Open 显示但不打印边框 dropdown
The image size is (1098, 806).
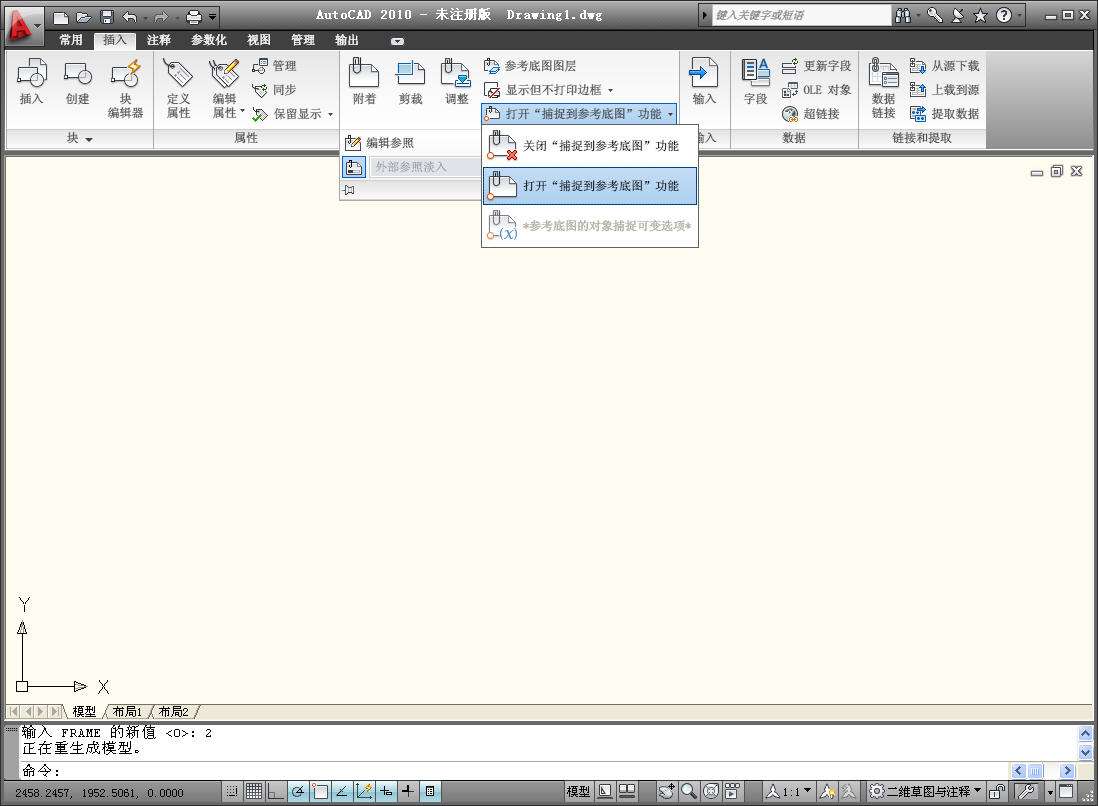pyautogui.click(x=611, y=90)
